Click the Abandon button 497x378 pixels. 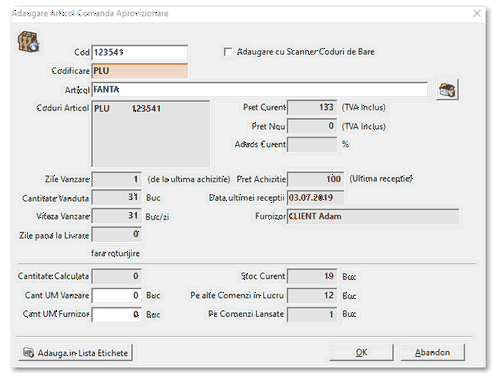click(x=432, y=352)
